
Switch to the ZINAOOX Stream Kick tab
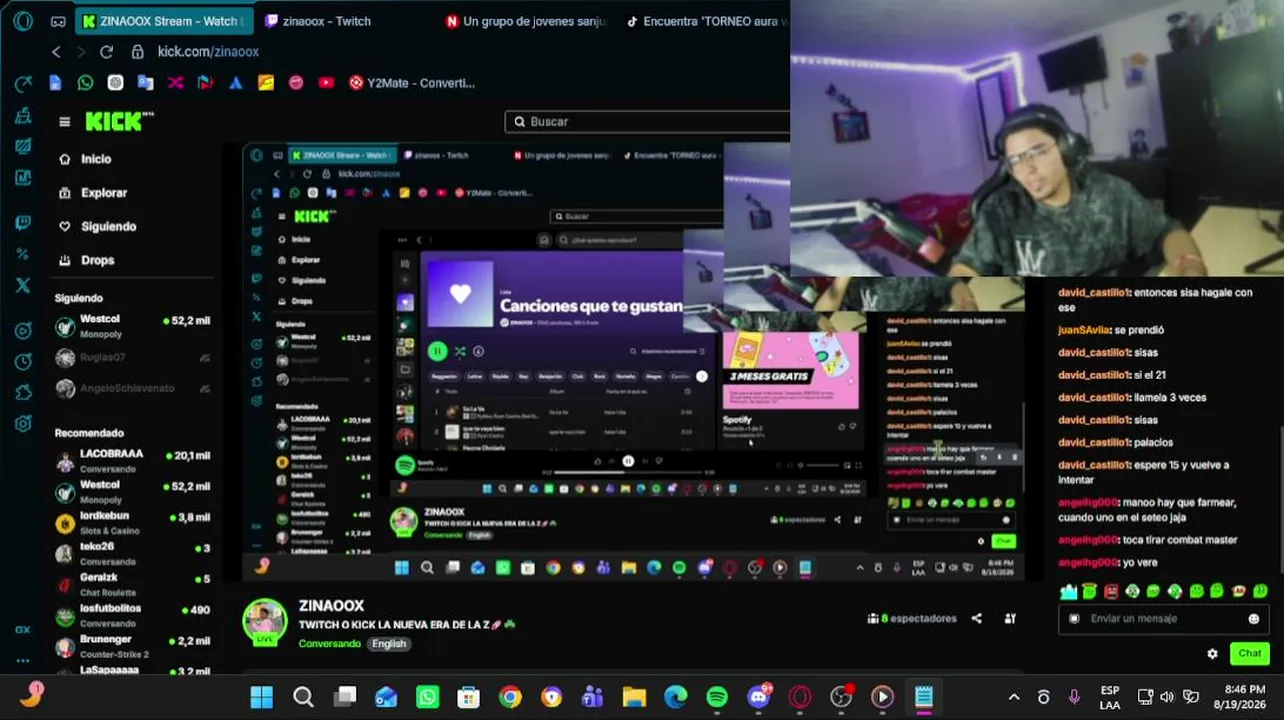point(166,21)
